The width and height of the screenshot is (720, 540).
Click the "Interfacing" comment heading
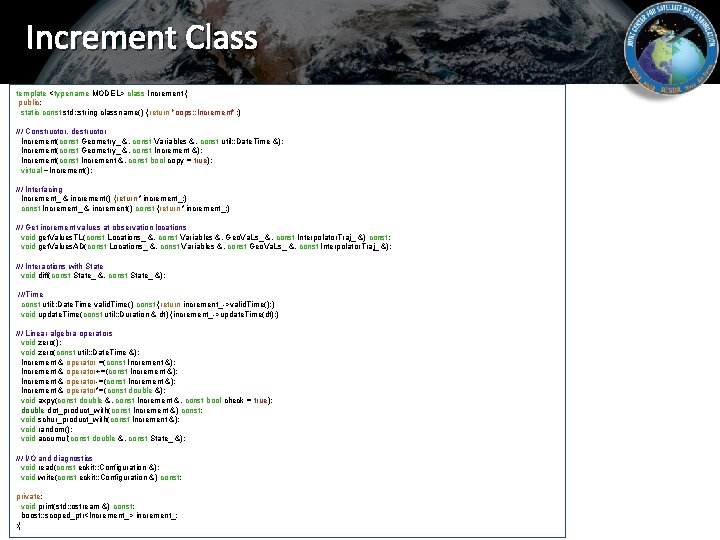pyautogui.click(x=39, y=189)
